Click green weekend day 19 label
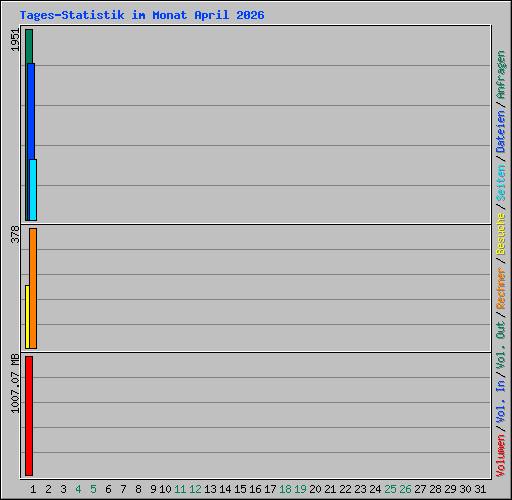The width and height of the screenshot is (512, 500). tap(300, 489)
